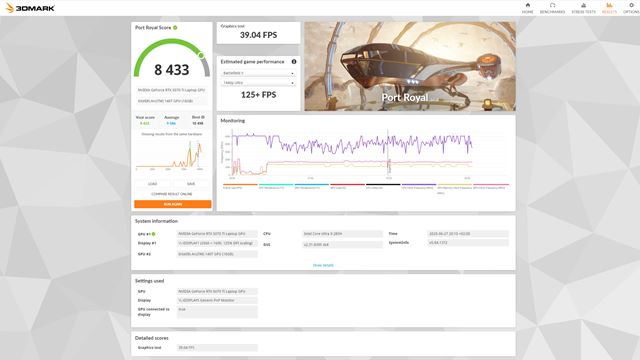Screen dimensions: 640x360
Task: Expand system information with Show details
Action: click(x=323, y=265)
